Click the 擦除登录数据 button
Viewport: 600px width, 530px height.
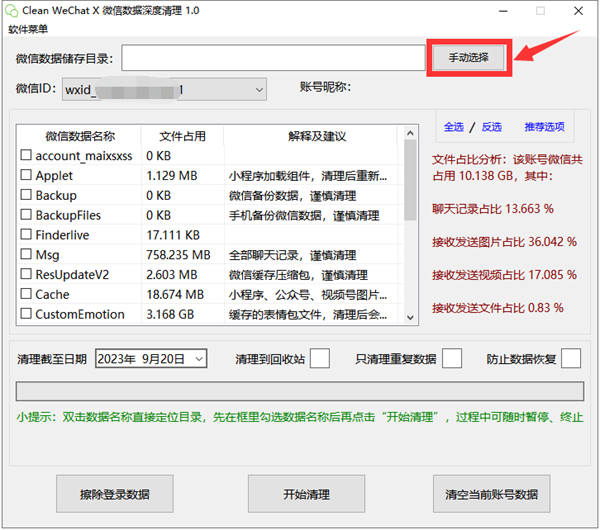pyautogui.click(x=115, y=494)
